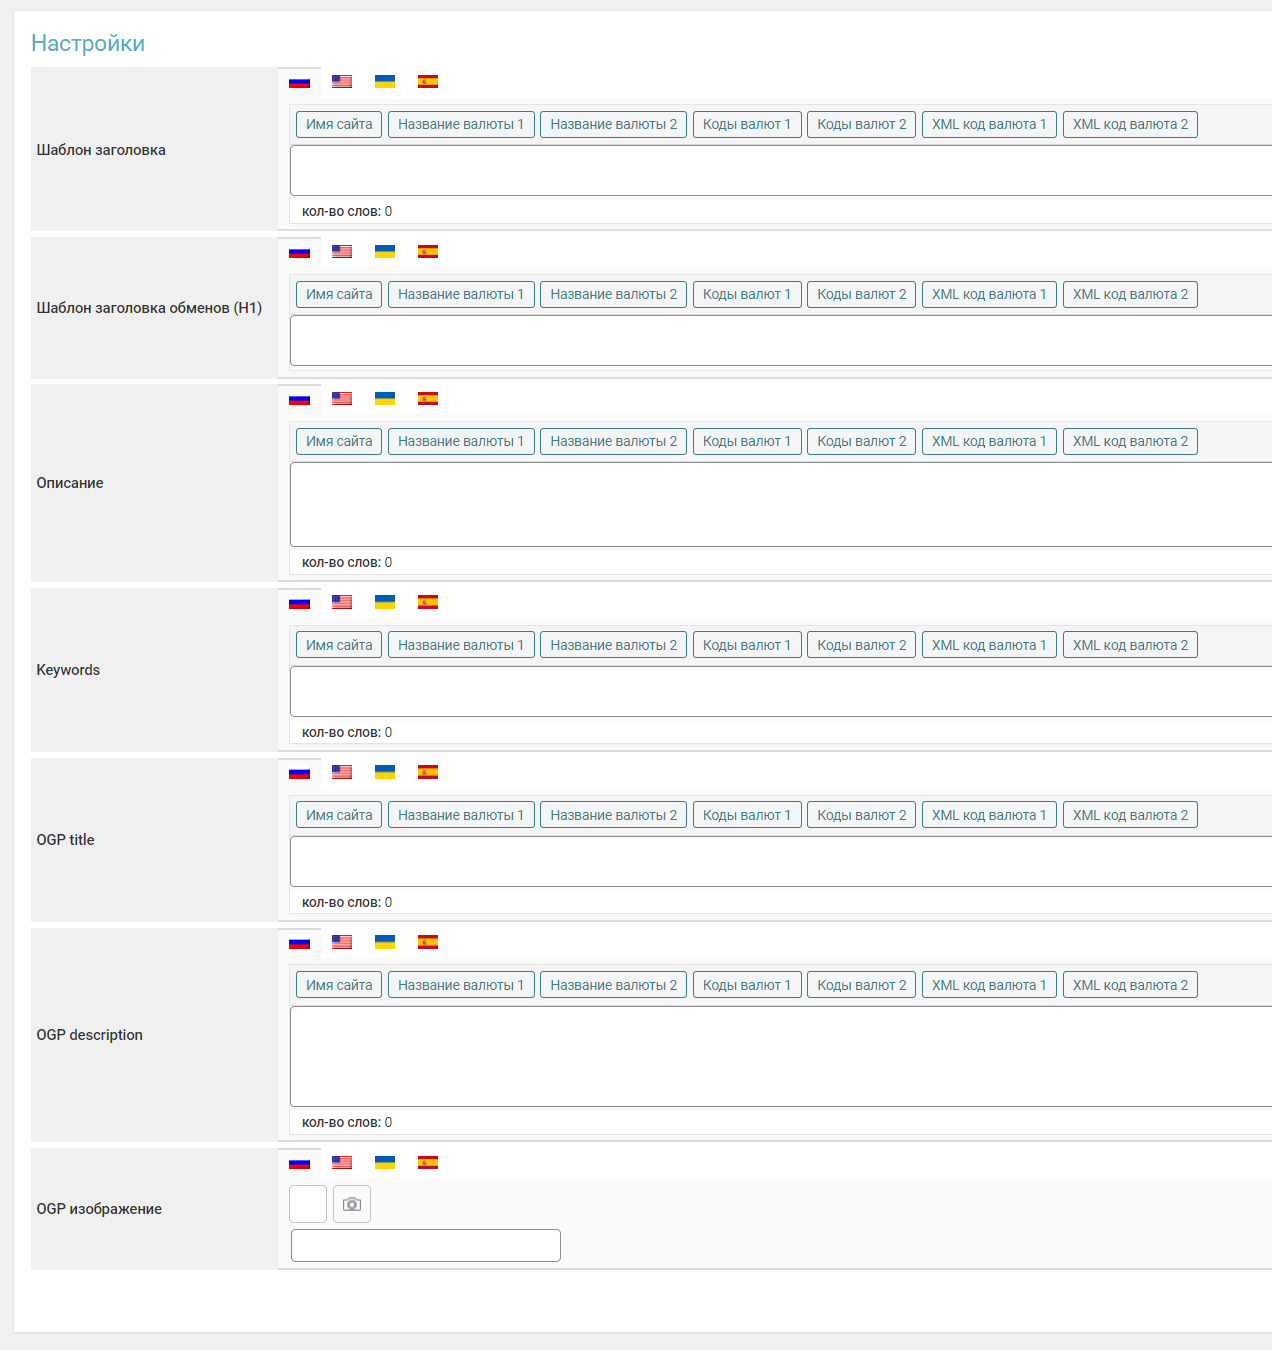
Task: Choose the Spanish flag in Keywords row
Action: point(428,602)
